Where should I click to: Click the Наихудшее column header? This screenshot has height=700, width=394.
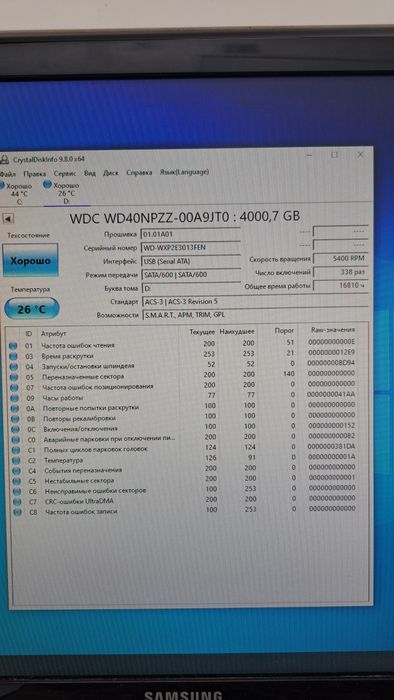point(237,332)
